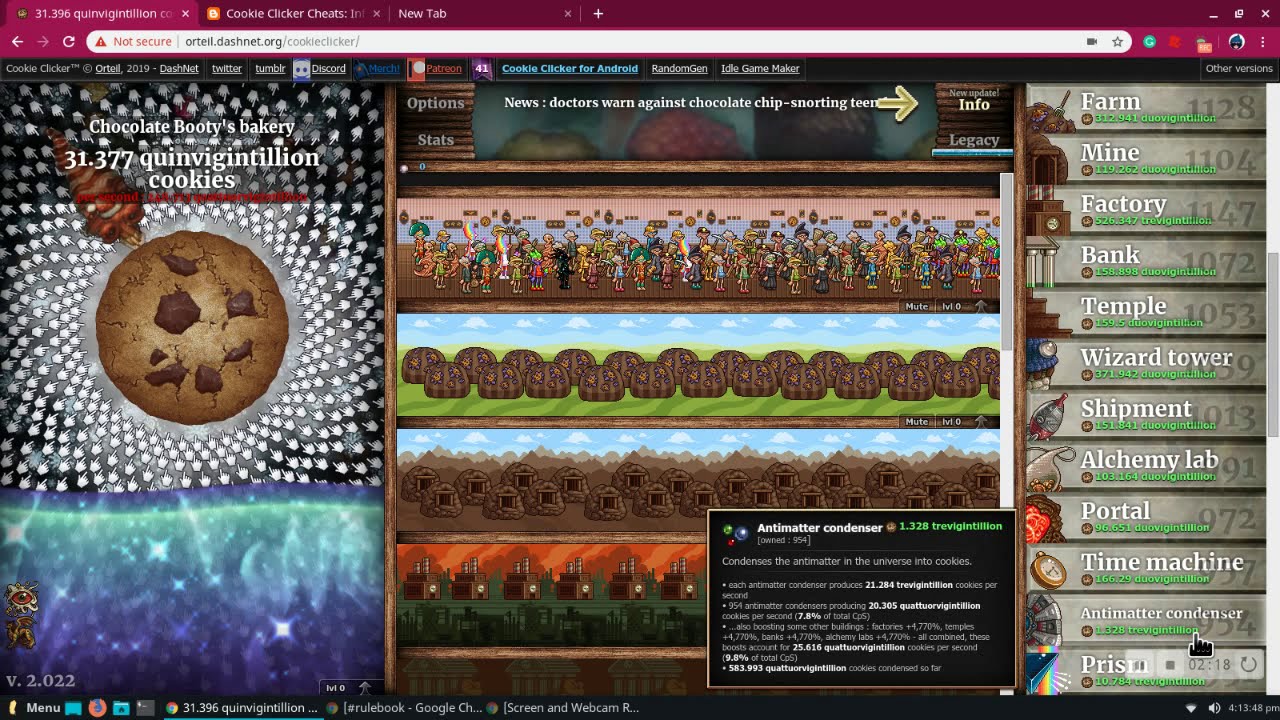Buy a Mine building

1146,159
